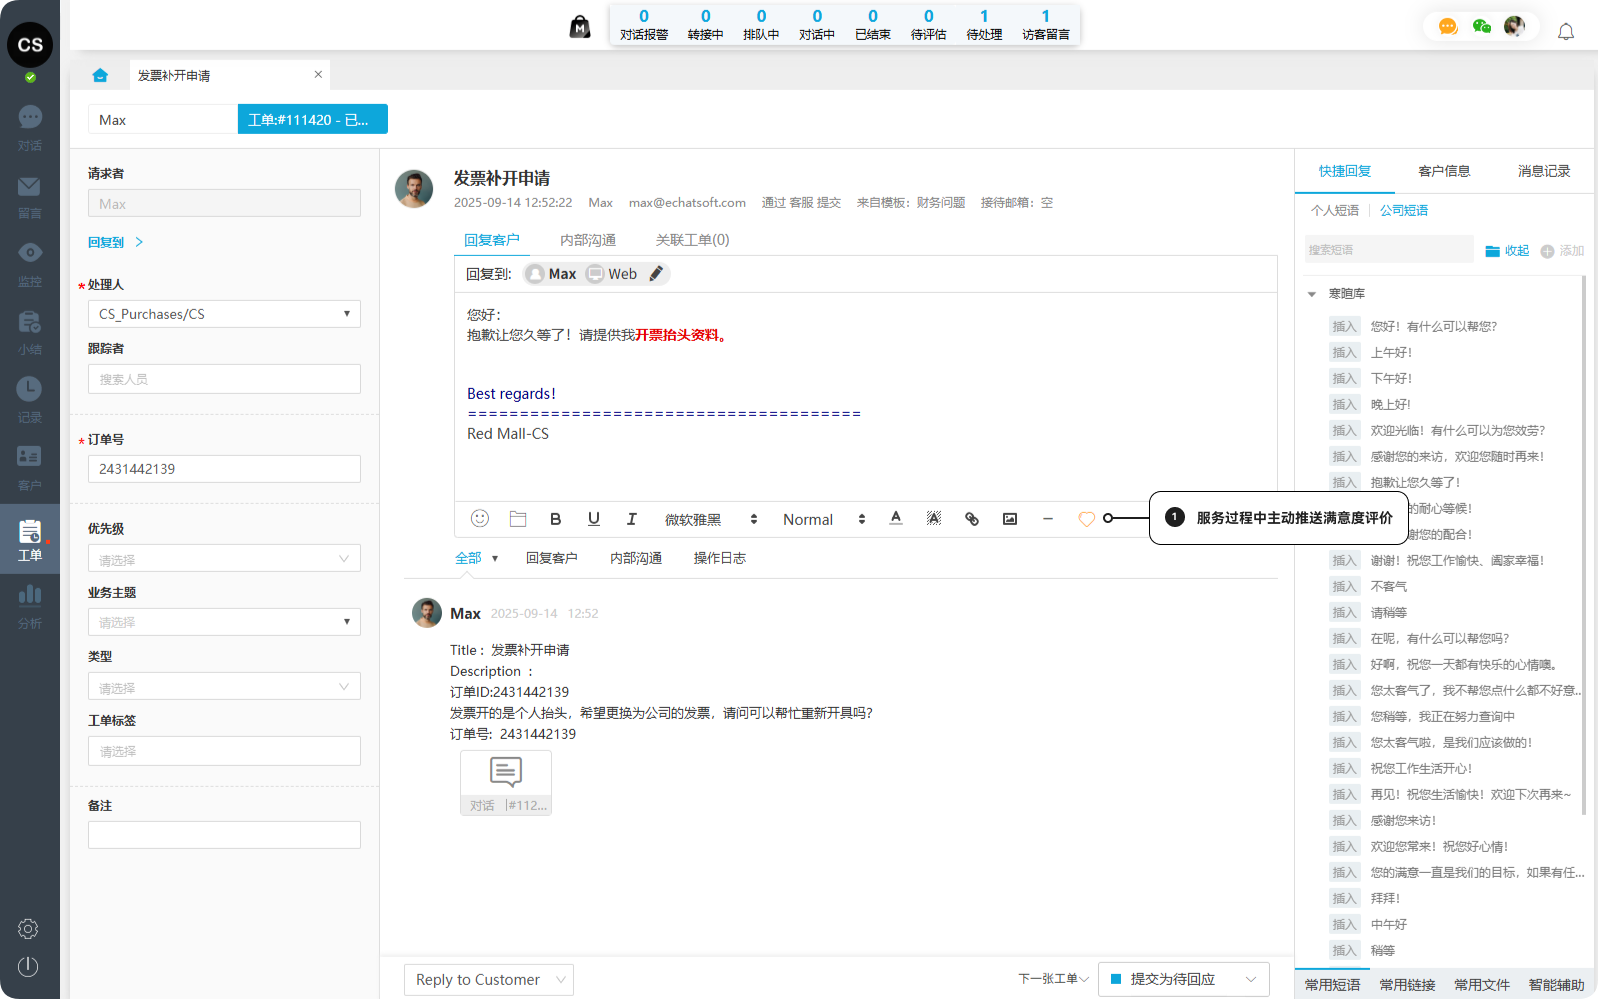Toggle italic formatting in the reply editor
Image resolution: width=1598 pixels, height=999 pixels.
632,518
